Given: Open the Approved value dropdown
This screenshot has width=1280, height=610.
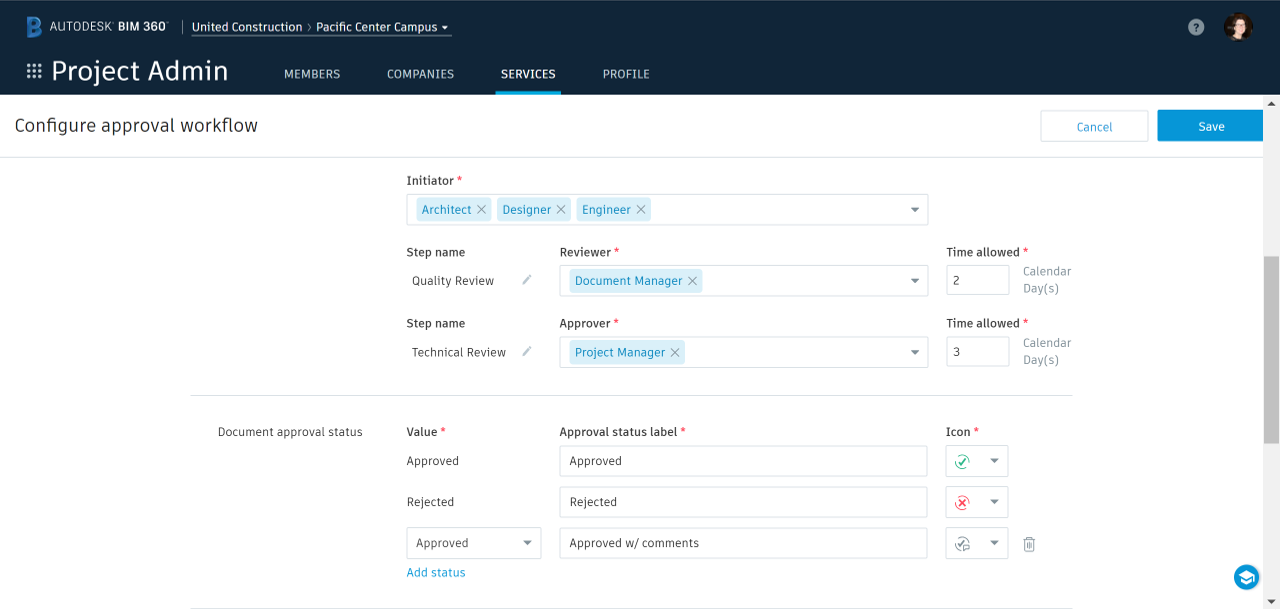Looking at the screenshot, I should click(474, 543).
